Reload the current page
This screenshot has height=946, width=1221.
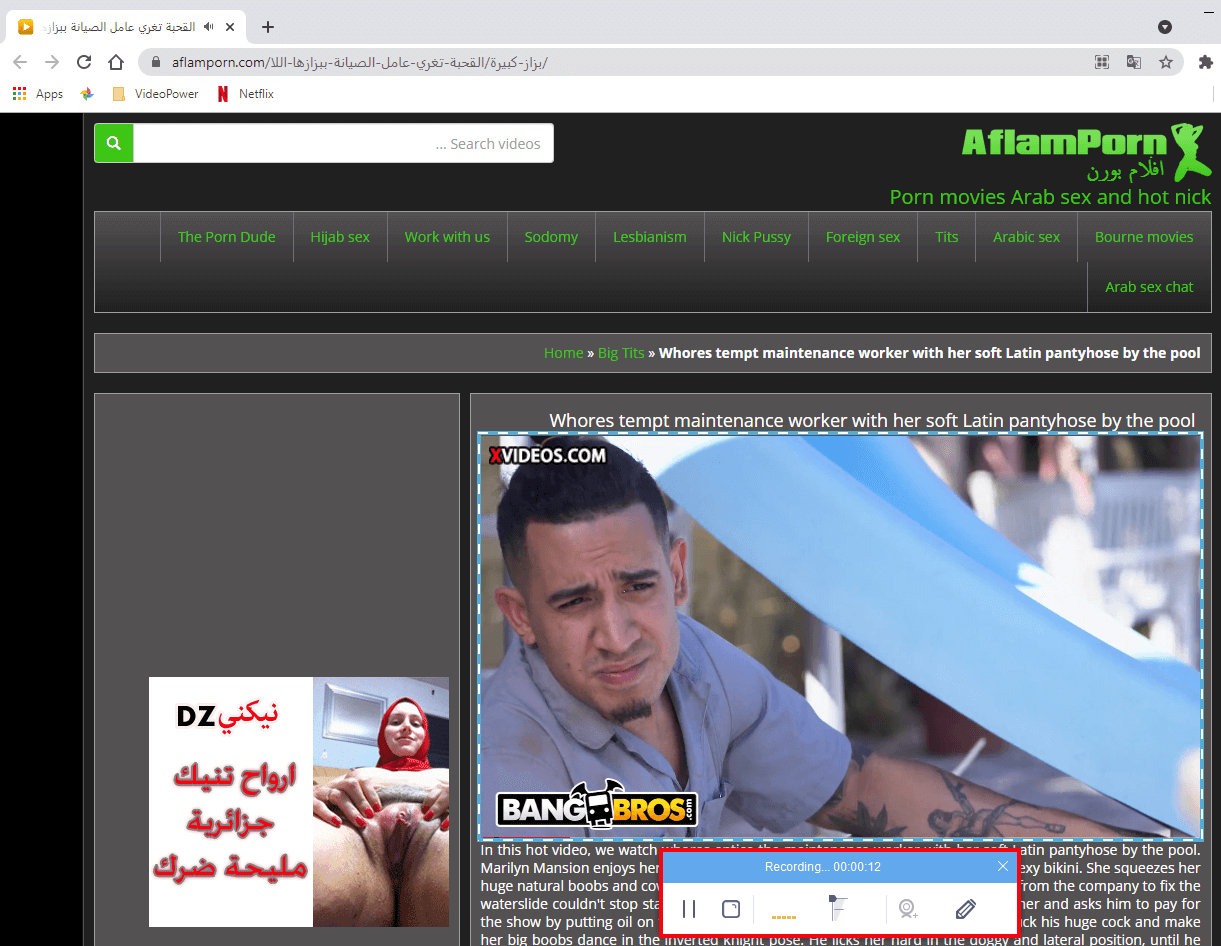tap(85, 62)
